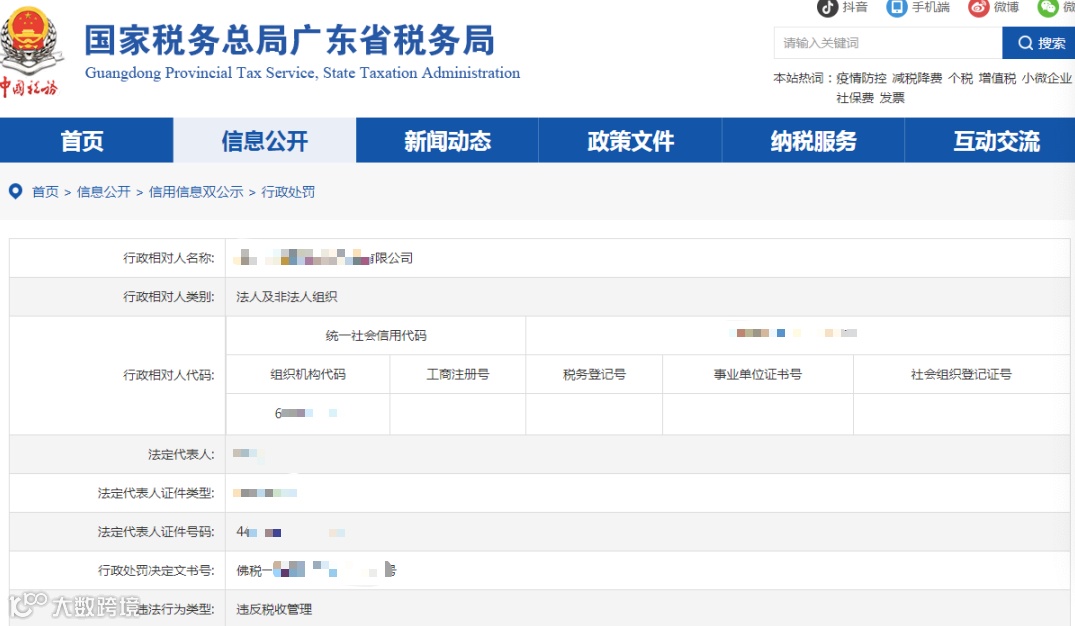Click the 搜索 search button
The width and height of the screenshot is (1075, 626).
(1038, 43)
